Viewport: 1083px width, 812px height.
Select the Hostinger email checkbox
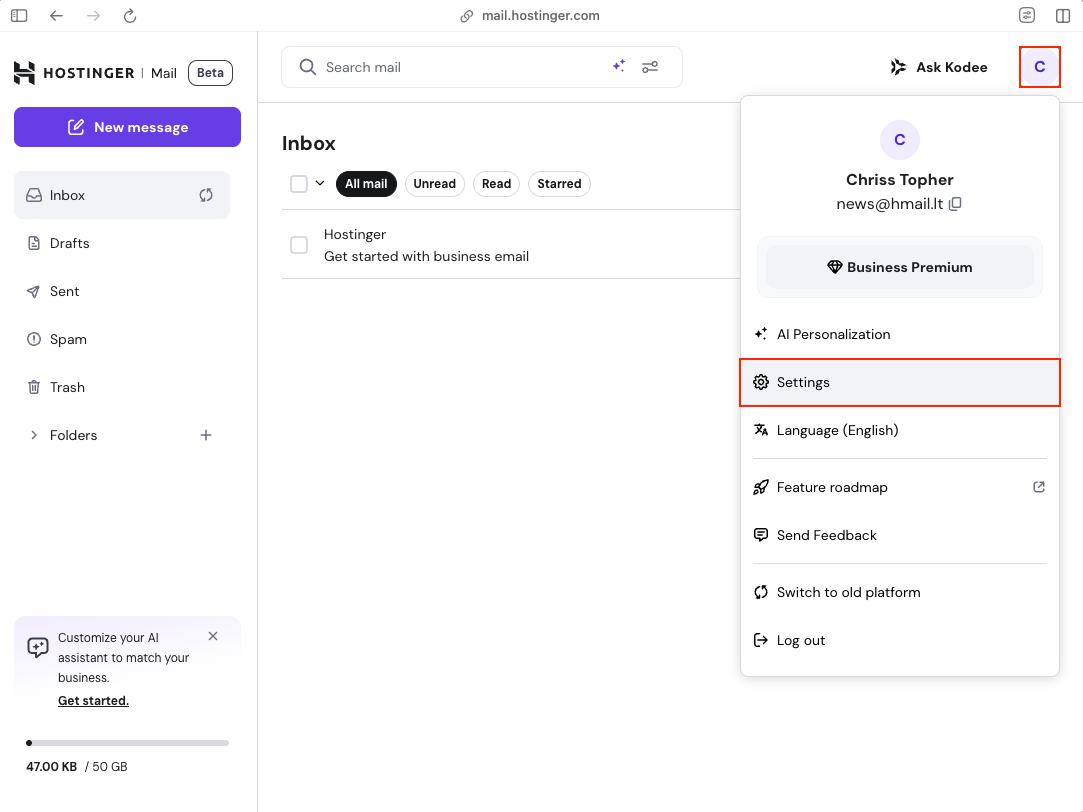299,245
